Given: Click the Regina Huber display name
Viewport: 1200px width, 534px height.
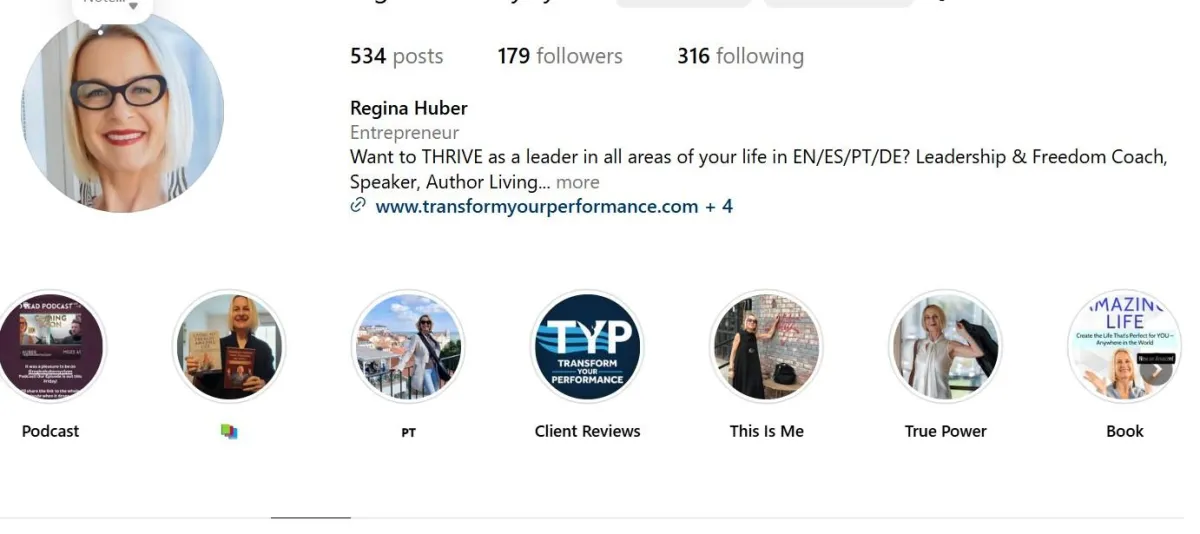Looking at the screenshot, I should pyautogui.click(x=409, y=108).
